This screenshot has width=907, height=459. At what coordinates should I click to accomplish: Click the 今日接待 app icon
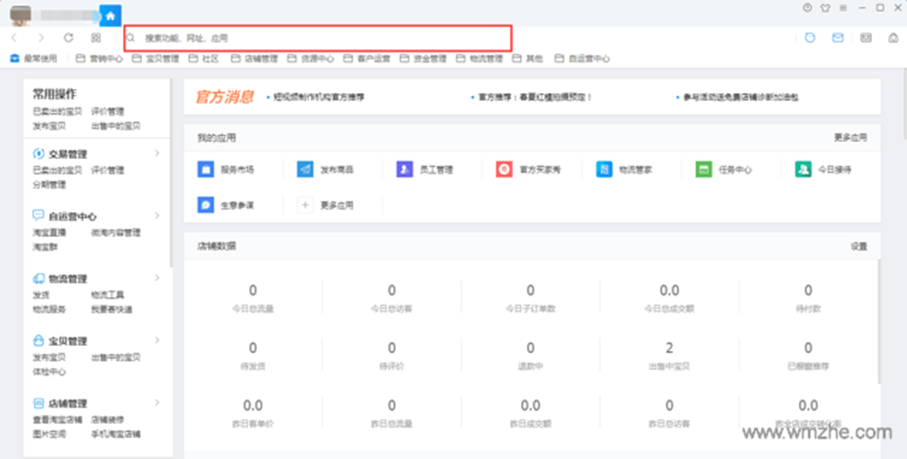(x=803, y=170)
